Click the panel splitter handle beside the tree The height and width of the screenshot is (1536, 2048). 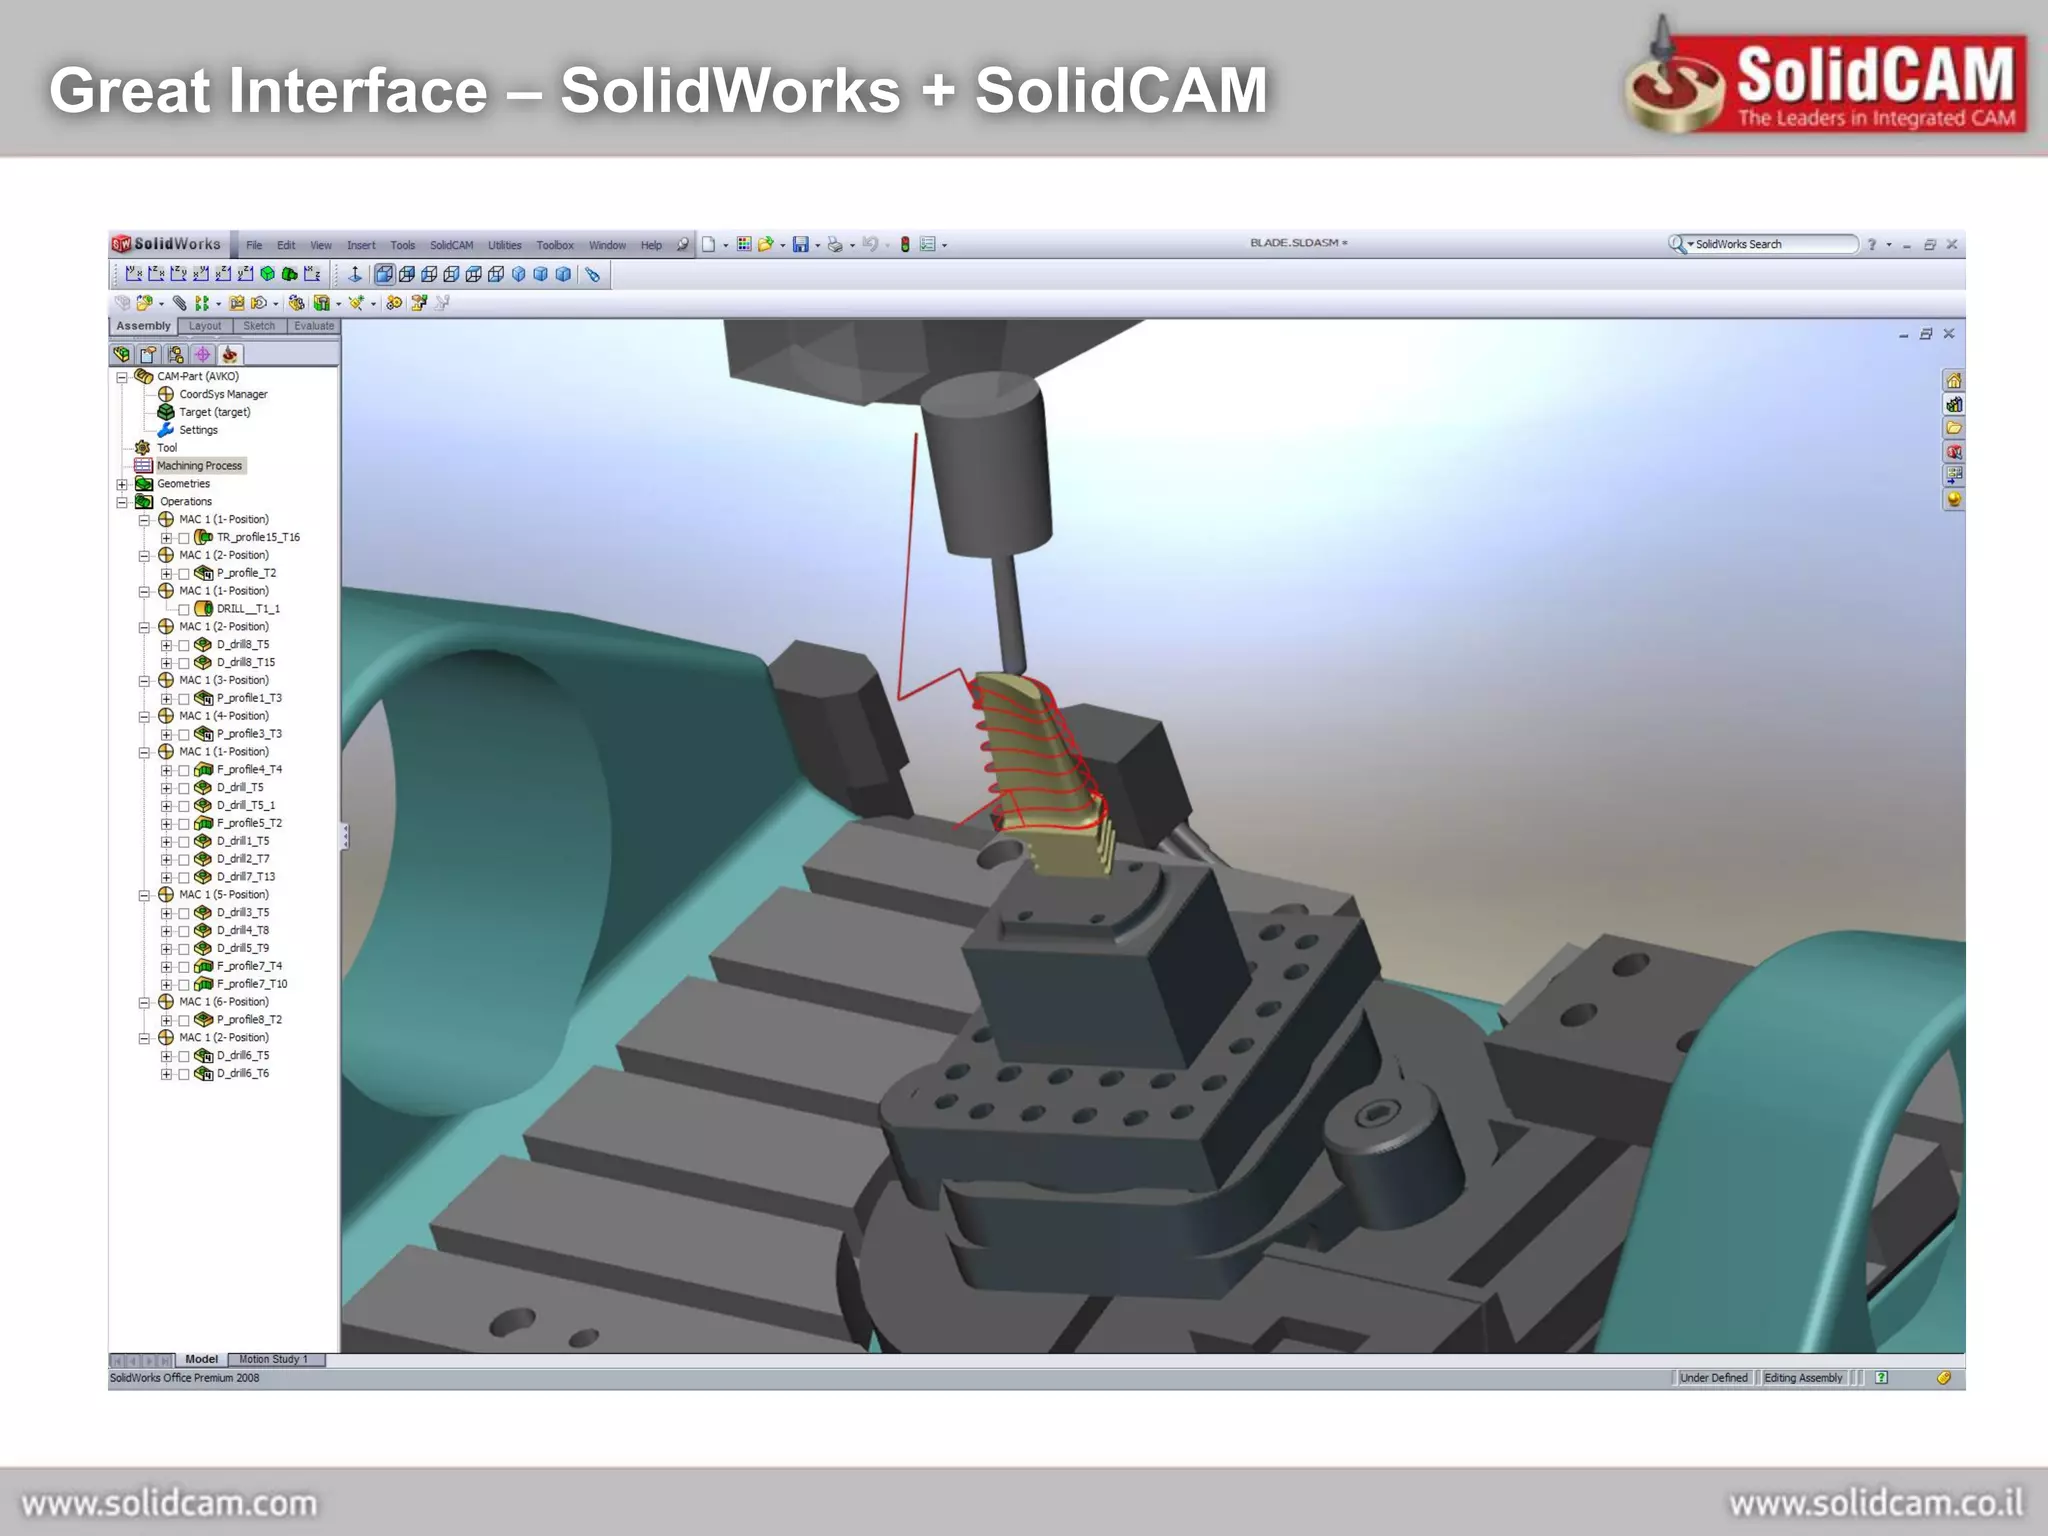(x=344, y=836)
